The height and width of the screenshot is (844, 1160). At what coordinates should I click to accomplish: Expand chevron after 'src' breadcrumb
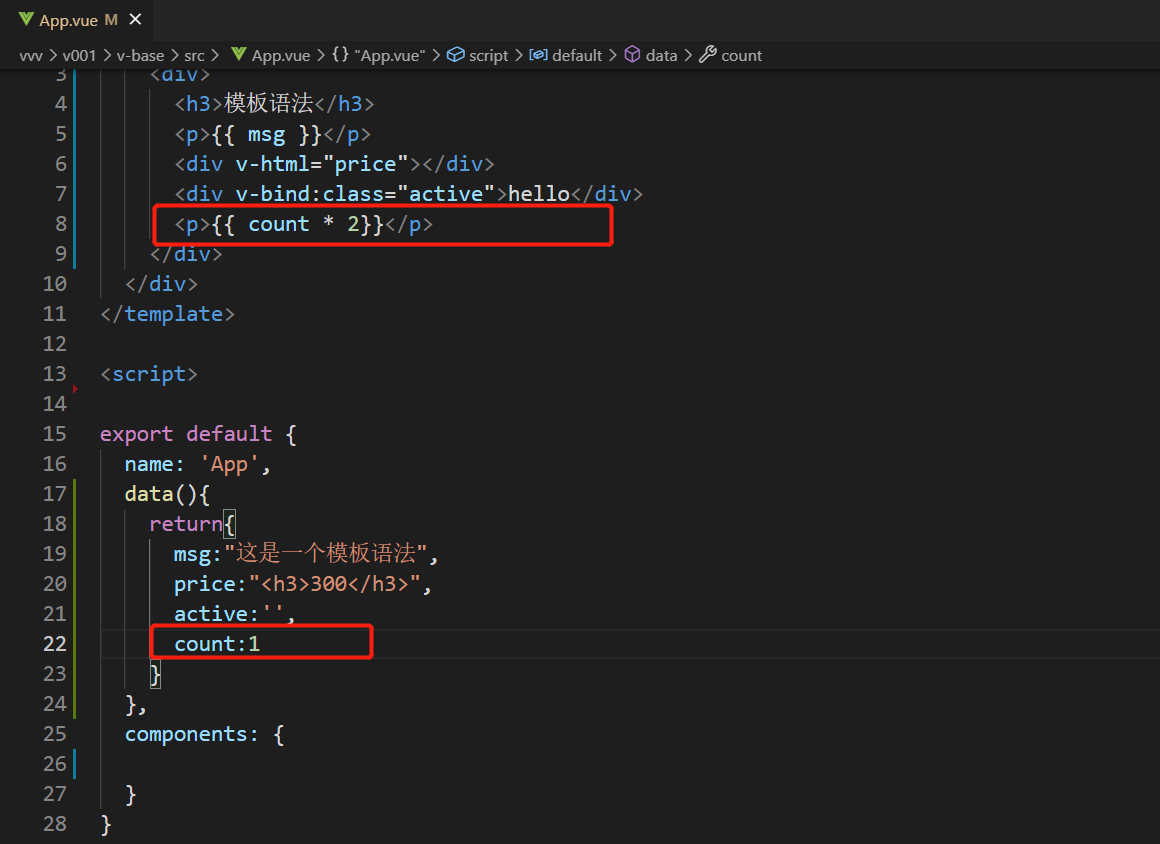pos(215,55)
